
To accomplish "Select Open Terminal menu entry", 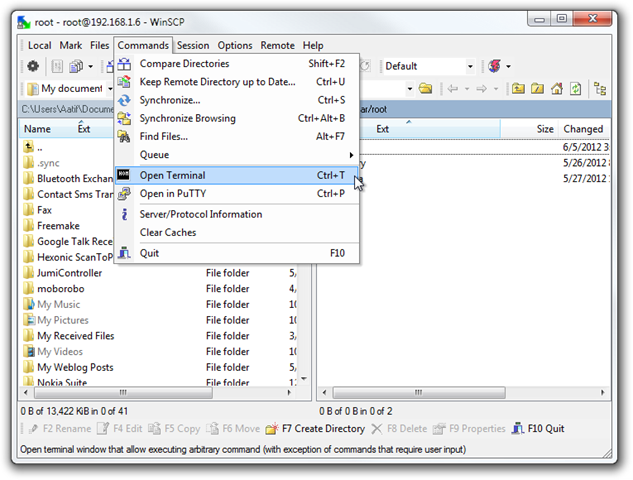I will tap(236, 175).
